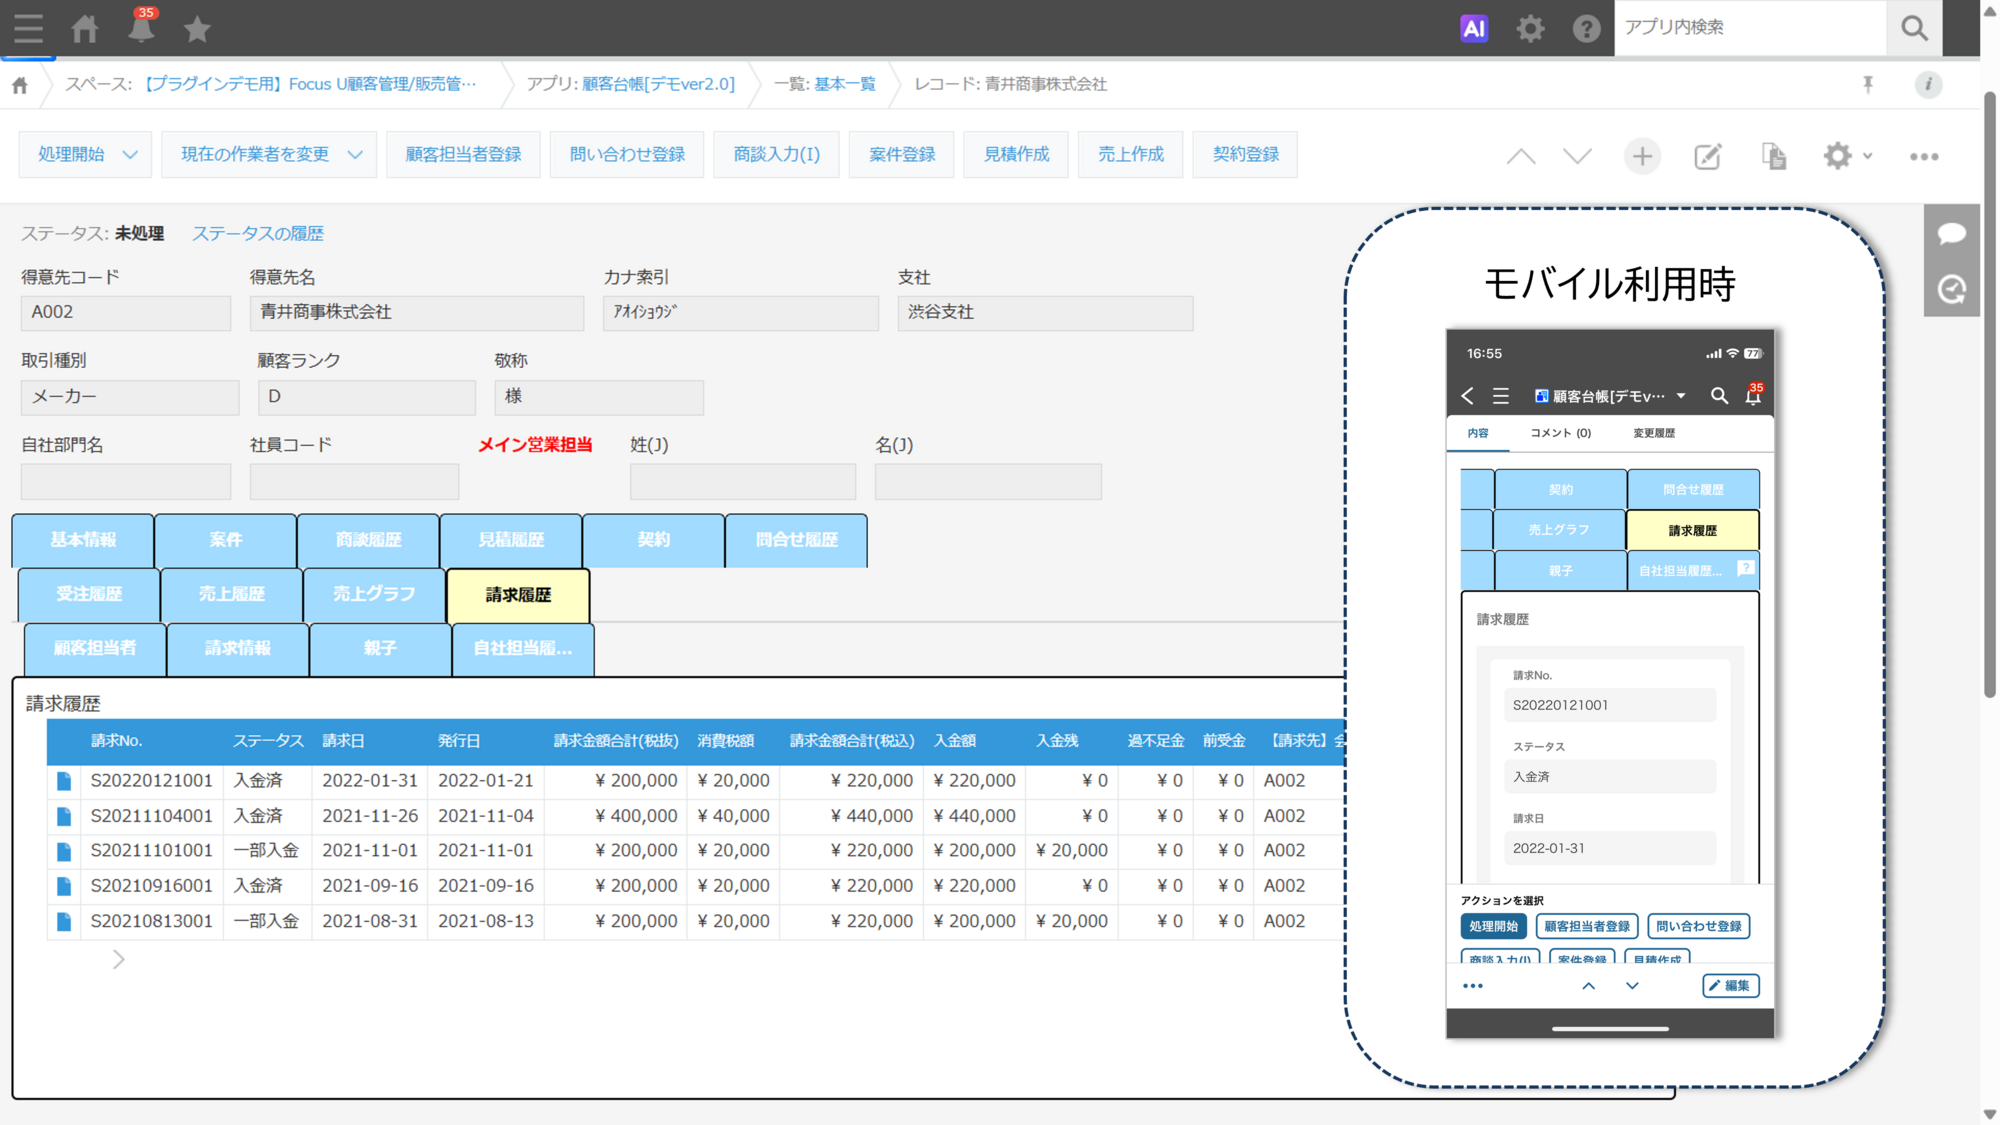The width and height of the screenshot is (2000, 1125).
Task: Open app link 顧客台帳[デモver2.0]
Action: click(x=658, y=84)
